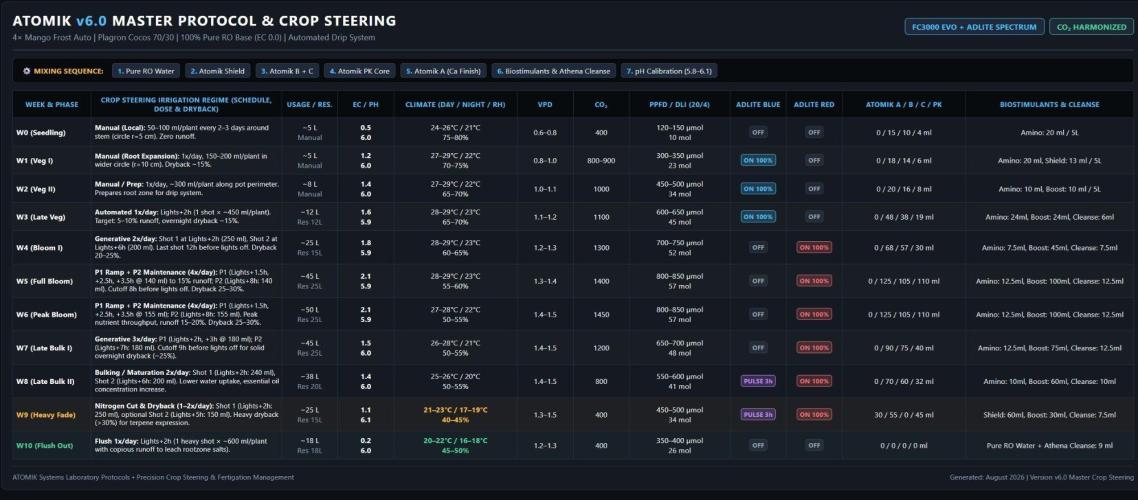1138x500 pixels.
Task: Click the VPD value '0.6–0.8' in W0
Action: [545, 132]
